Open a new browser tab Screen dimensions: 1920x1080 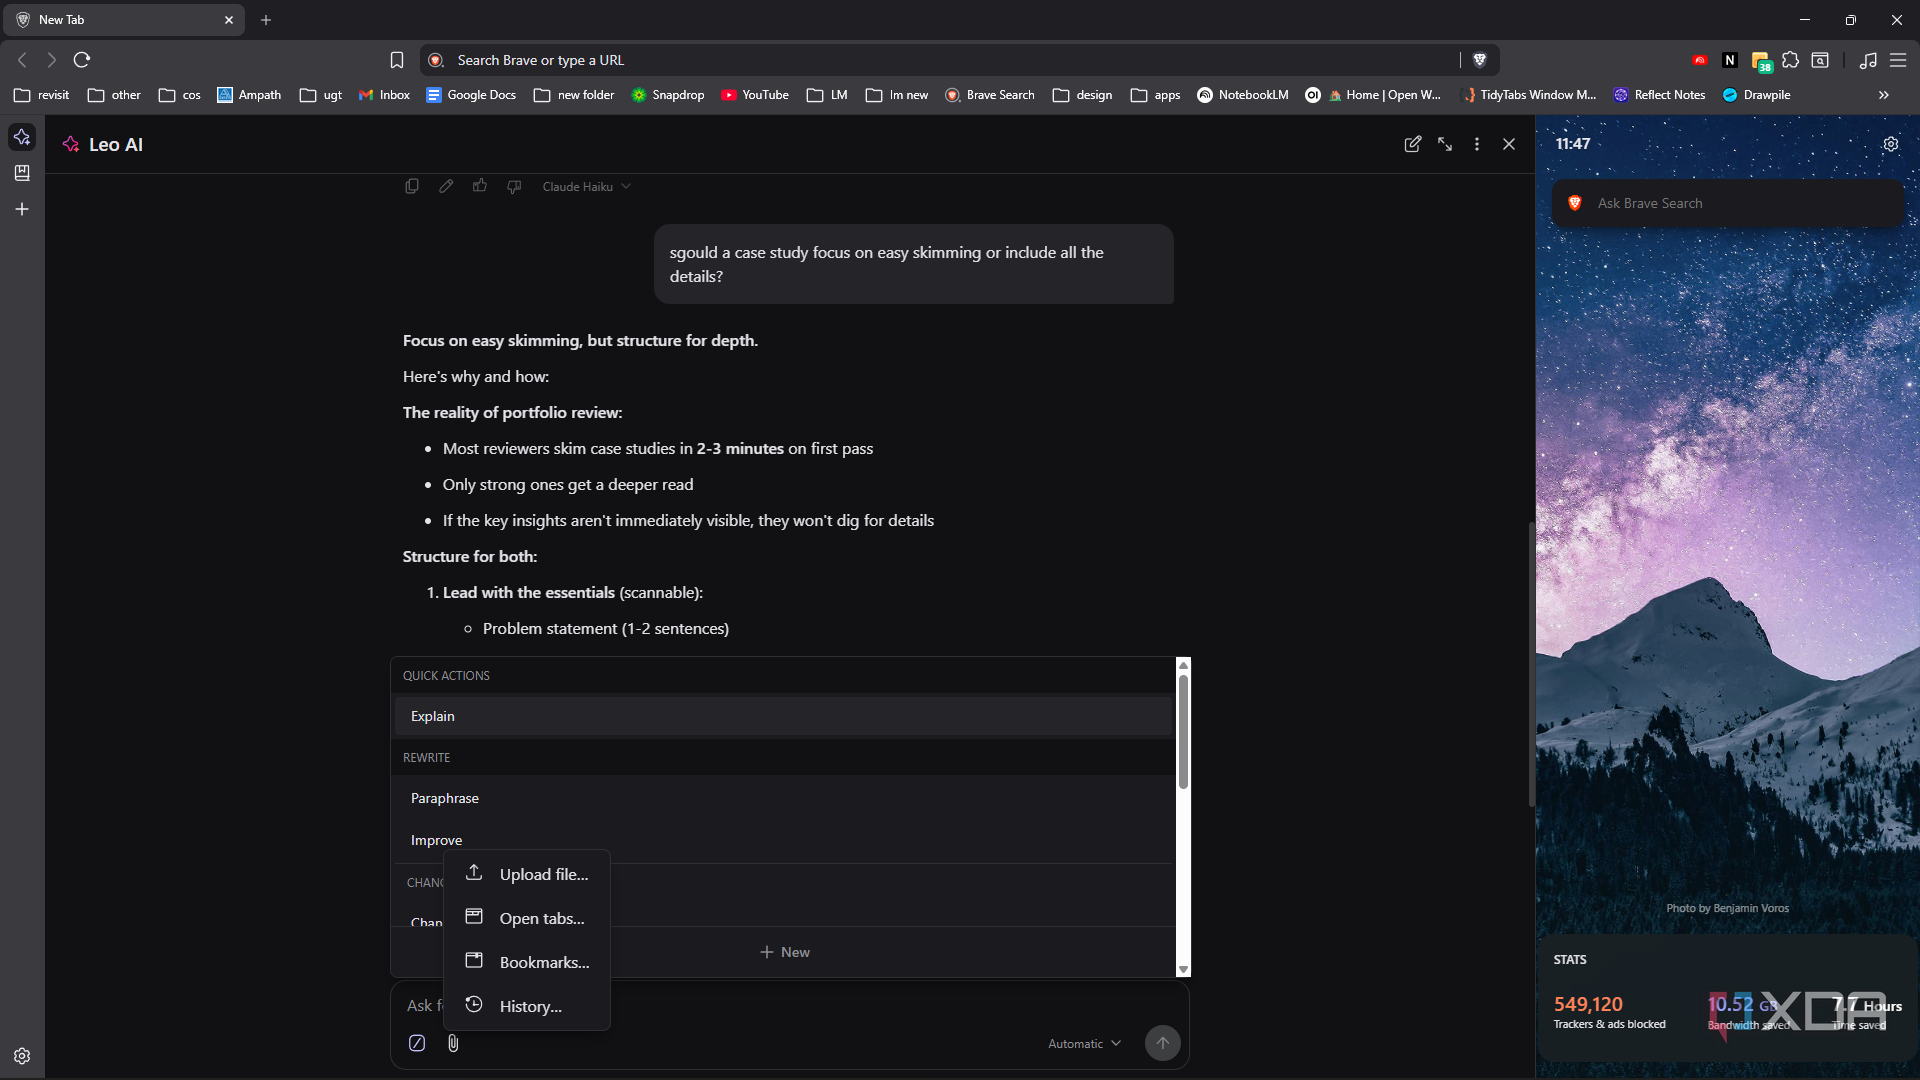pyautogui.click(x=266, y=20)
